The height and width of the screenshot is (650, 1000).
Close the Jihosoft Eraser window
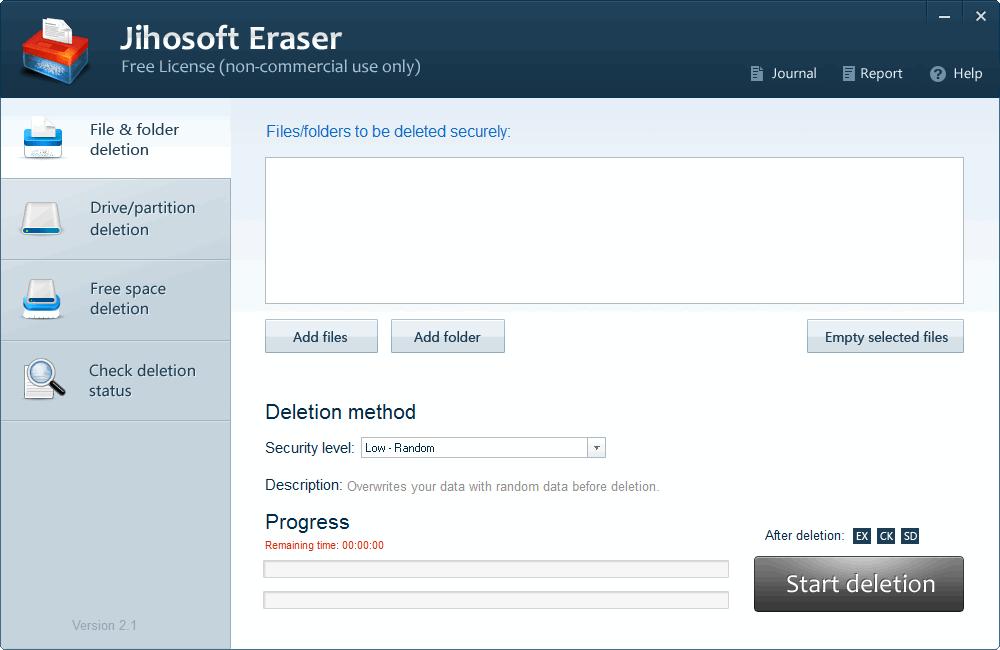[x=981, y=17]
